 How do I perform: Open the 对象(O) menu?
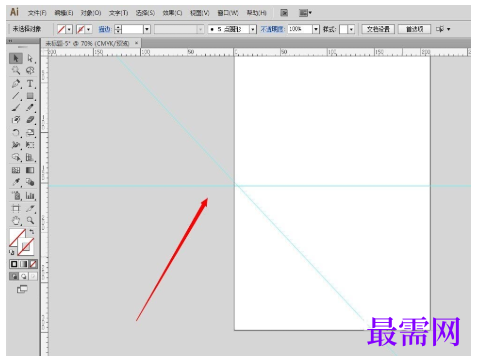pyautogui.click(x=91, y=13)
